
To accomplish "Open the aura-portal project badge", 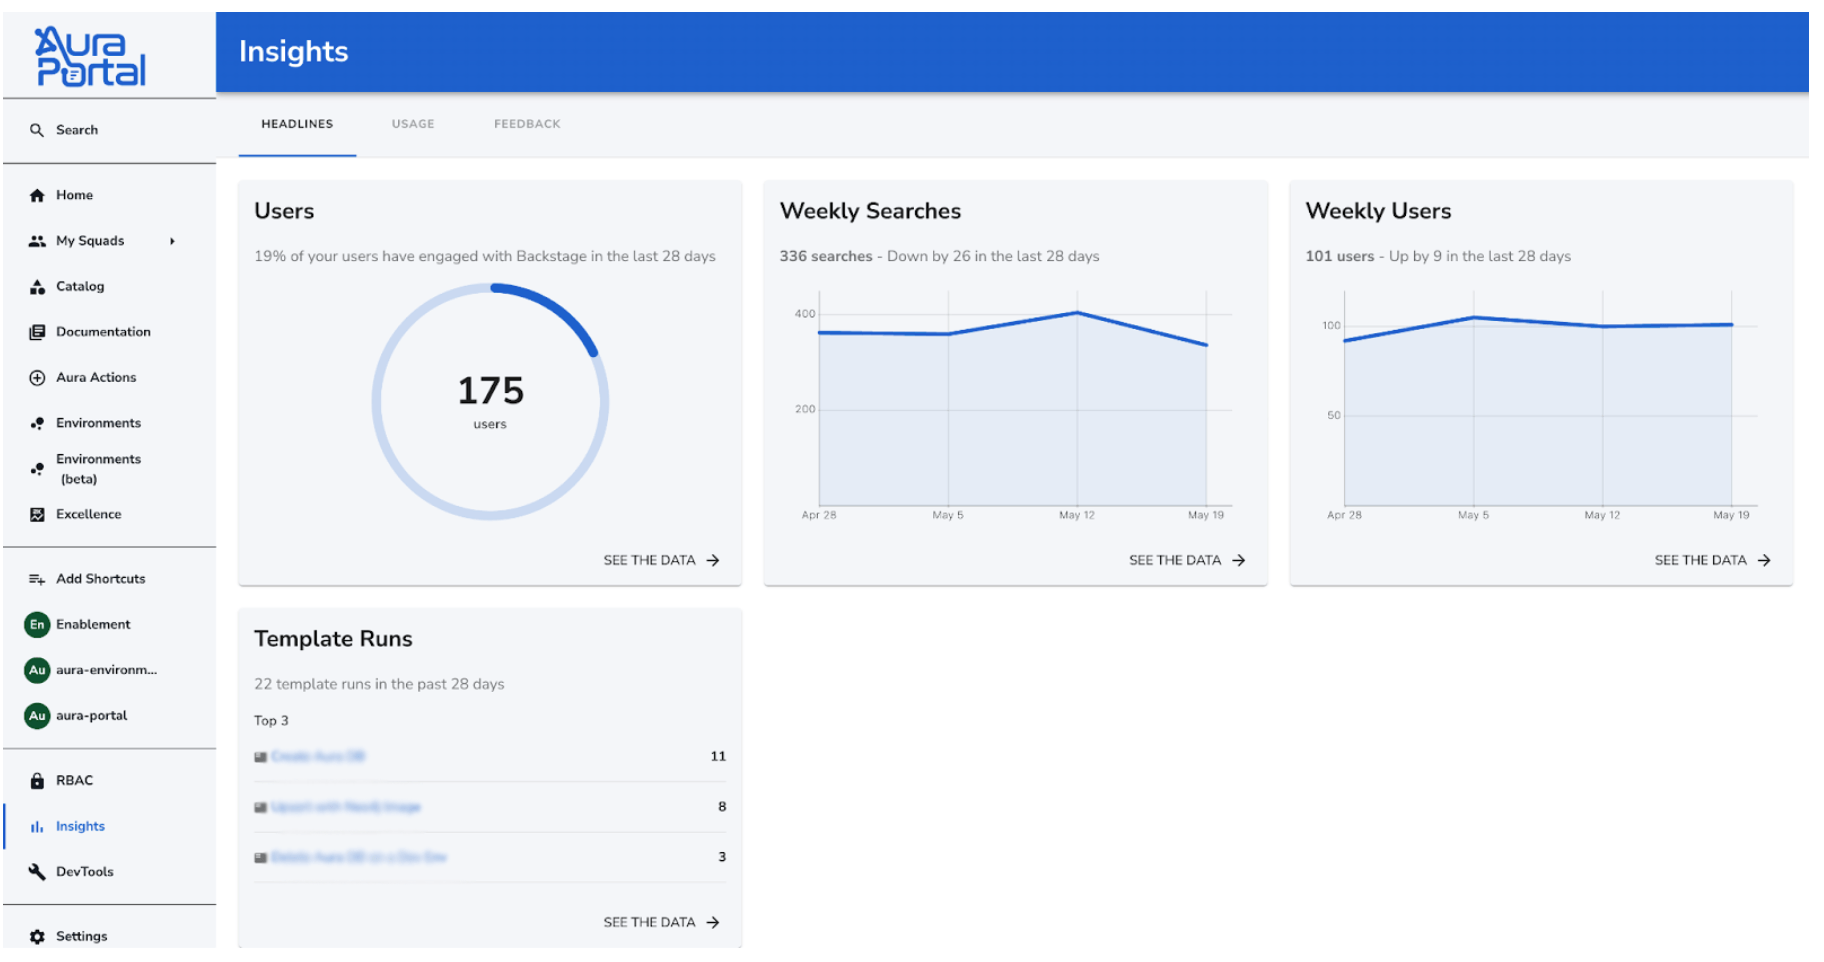I will (37, 715).
